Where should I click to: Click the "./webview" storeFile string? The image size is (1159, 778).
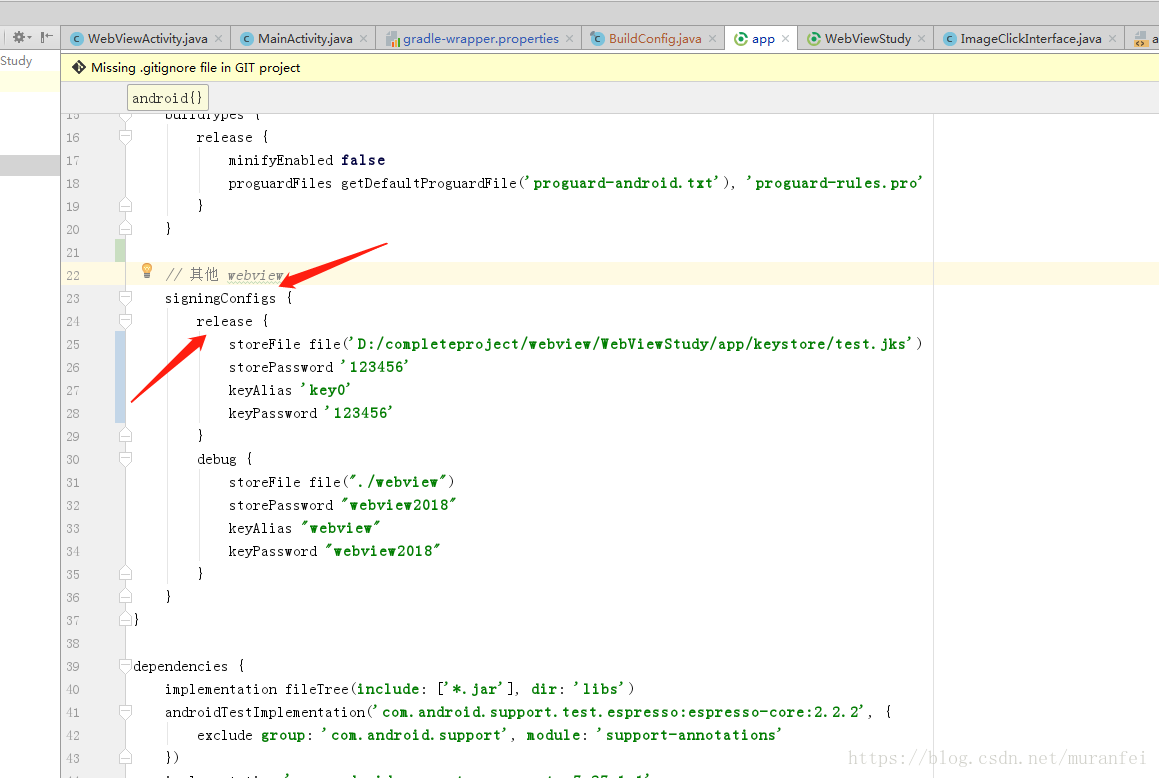coord(398,482)
